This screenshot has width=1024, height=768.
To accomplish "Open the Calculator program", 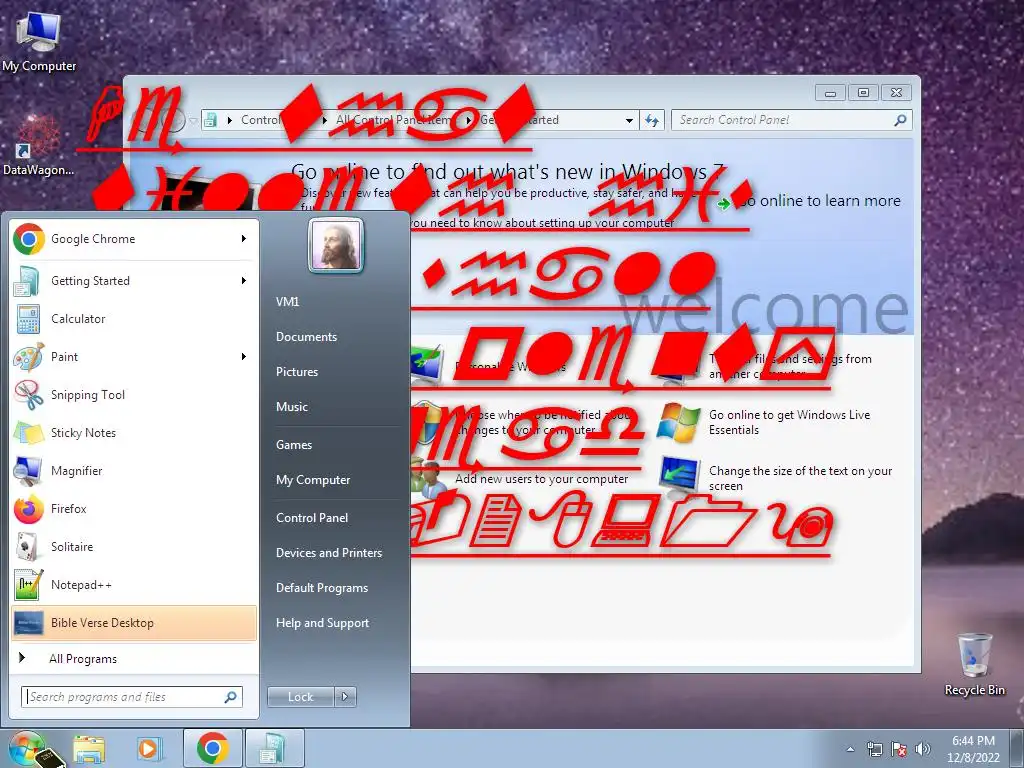I will click(134, 319).
